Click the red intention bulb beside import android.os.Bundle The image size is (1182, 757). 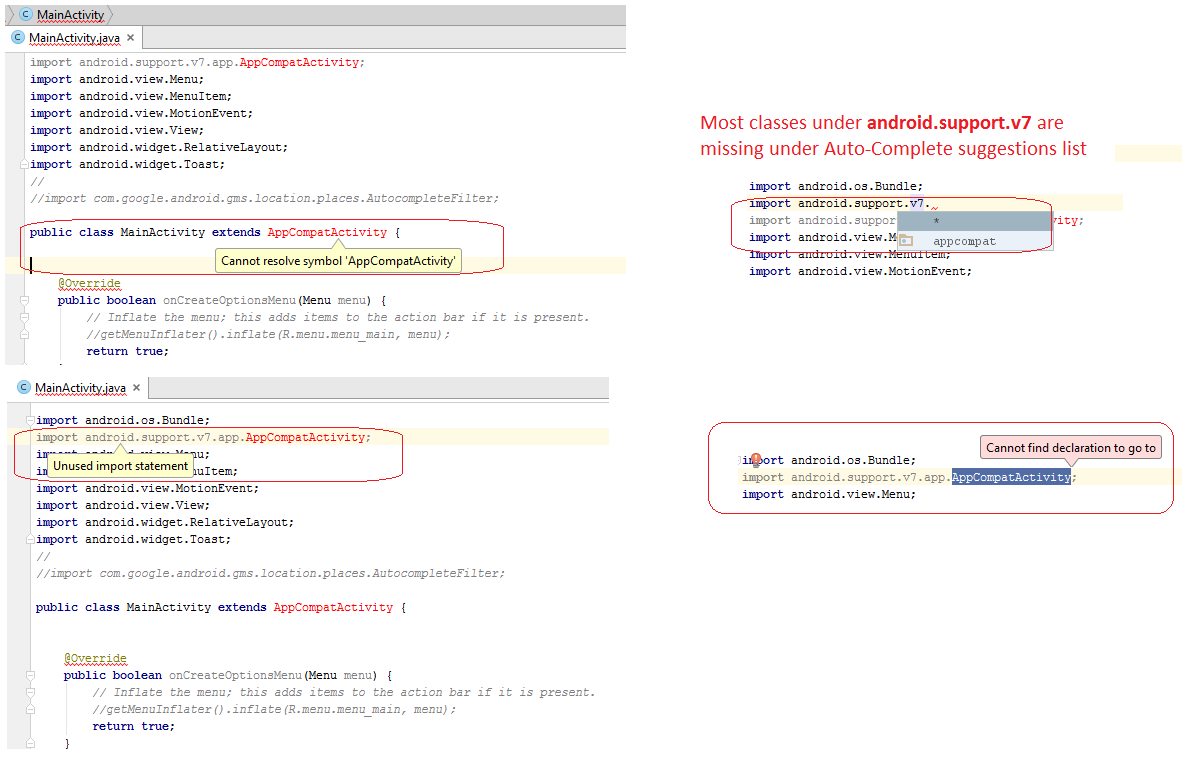(x=756, y=458)
